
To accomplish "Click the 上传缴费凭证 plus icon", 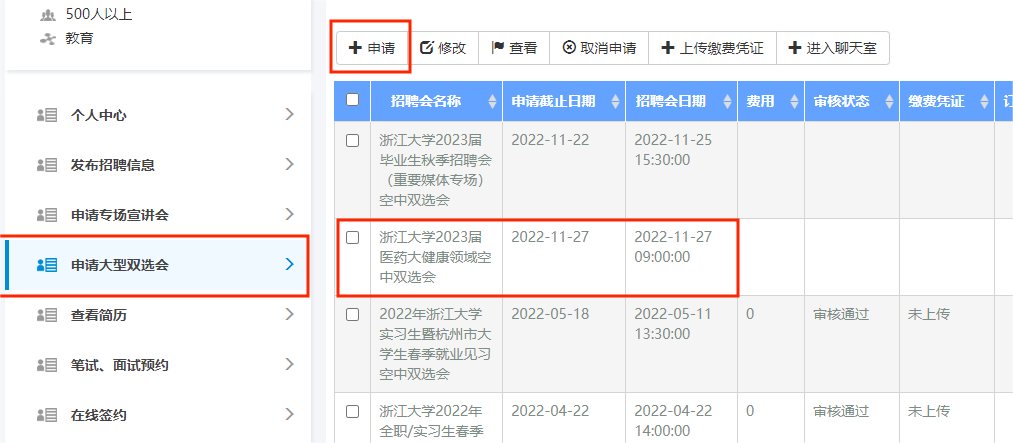I will point(668,48).
